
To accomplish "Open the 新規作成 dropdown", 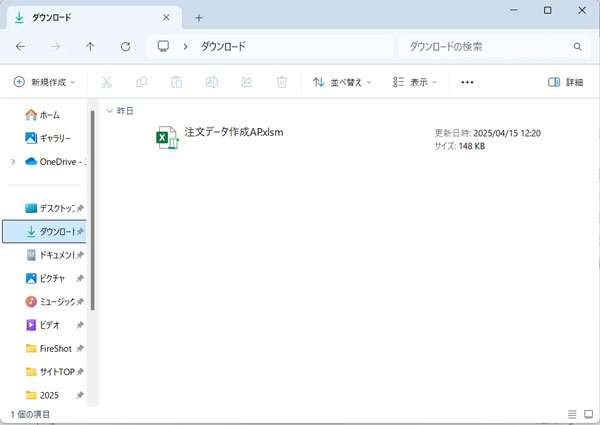I will 46,82.
